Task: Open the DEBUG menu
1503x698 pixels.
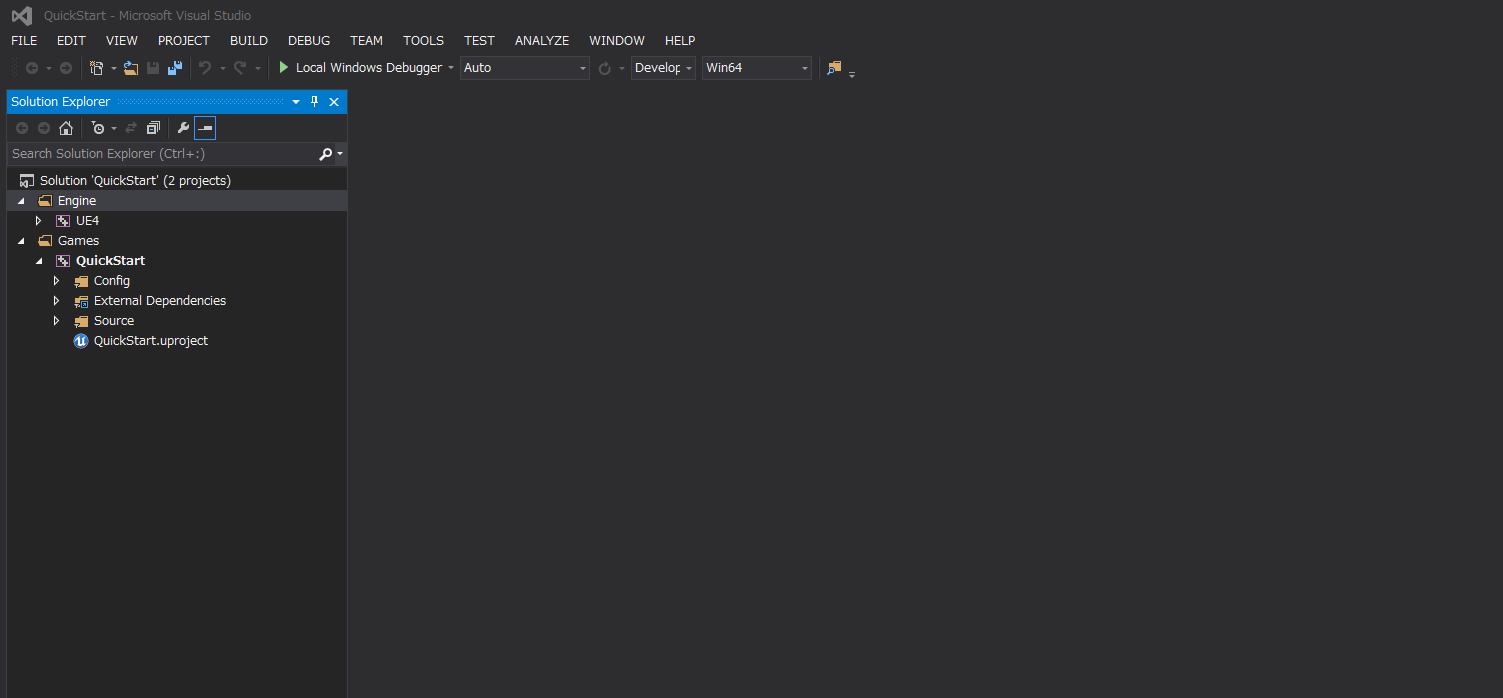Action: (x=309, y=41)
